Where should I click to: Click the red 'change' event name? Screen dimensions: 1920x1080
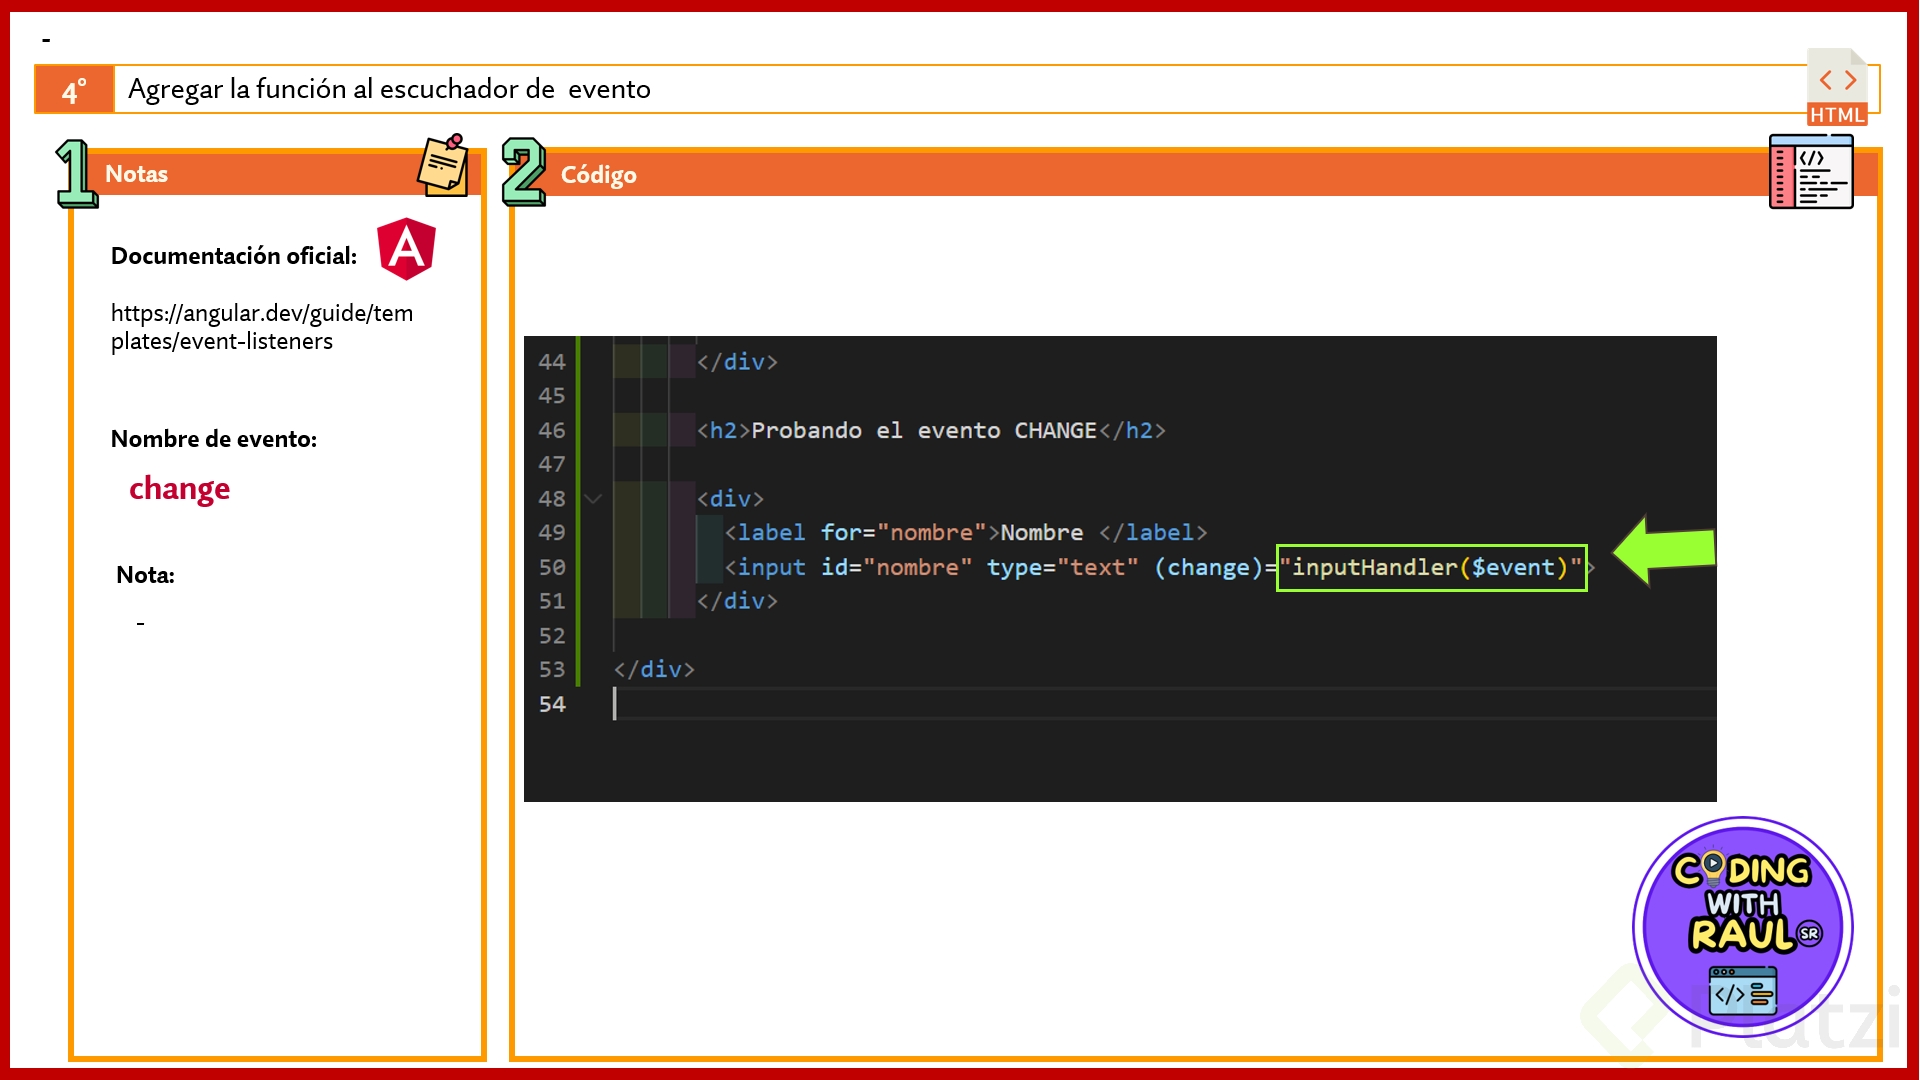coord(179,488)
